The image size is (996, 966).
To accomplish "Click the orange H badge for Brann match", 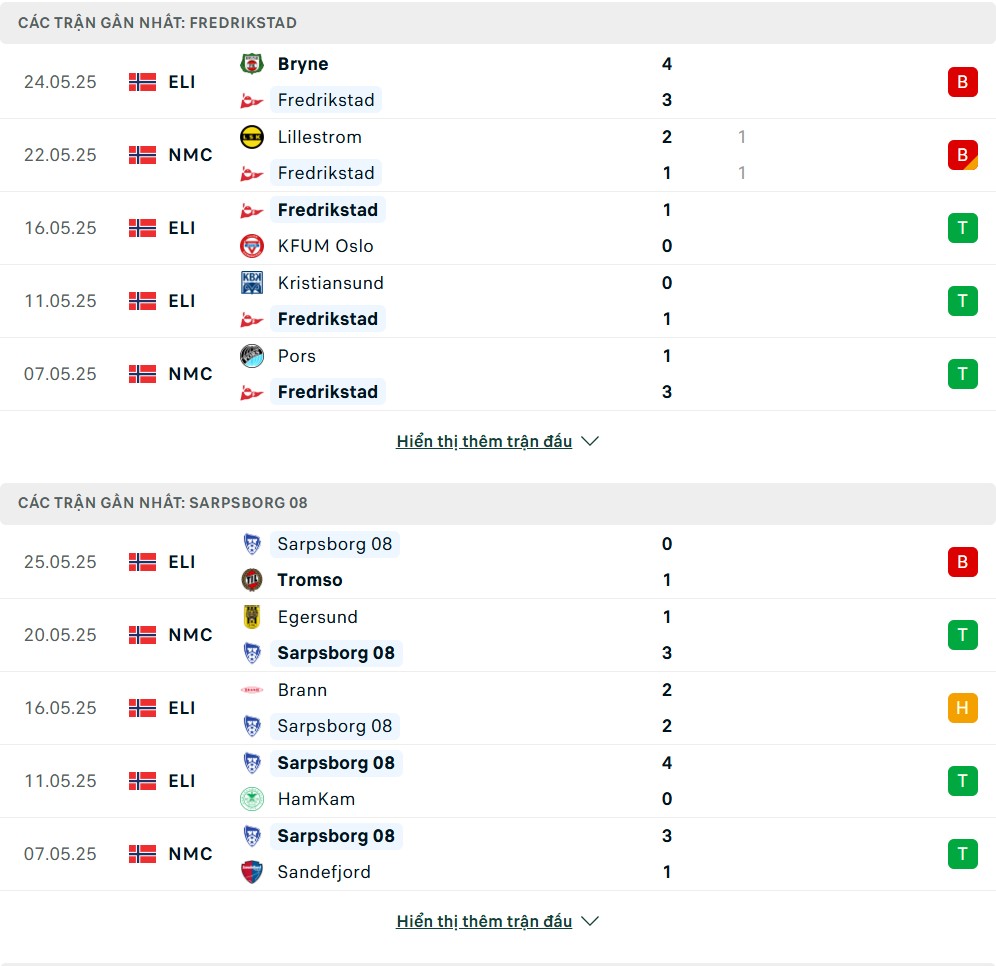I will pos(962,708).
